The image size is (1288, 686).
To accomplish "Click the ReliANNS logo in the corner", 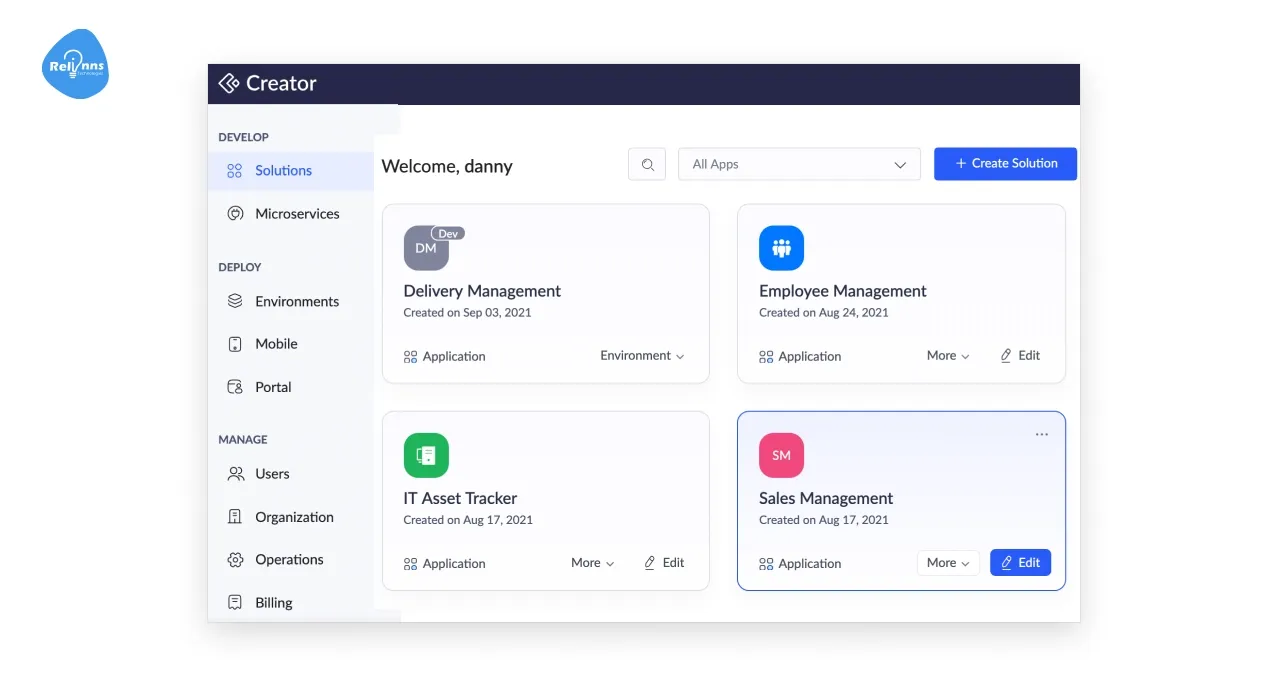I will 75,65.
